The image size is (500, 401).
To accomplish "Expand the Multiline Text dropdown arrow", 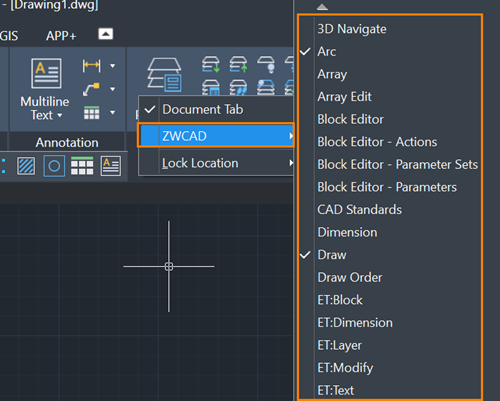I will pyautogui.click(x=60, y=115).
